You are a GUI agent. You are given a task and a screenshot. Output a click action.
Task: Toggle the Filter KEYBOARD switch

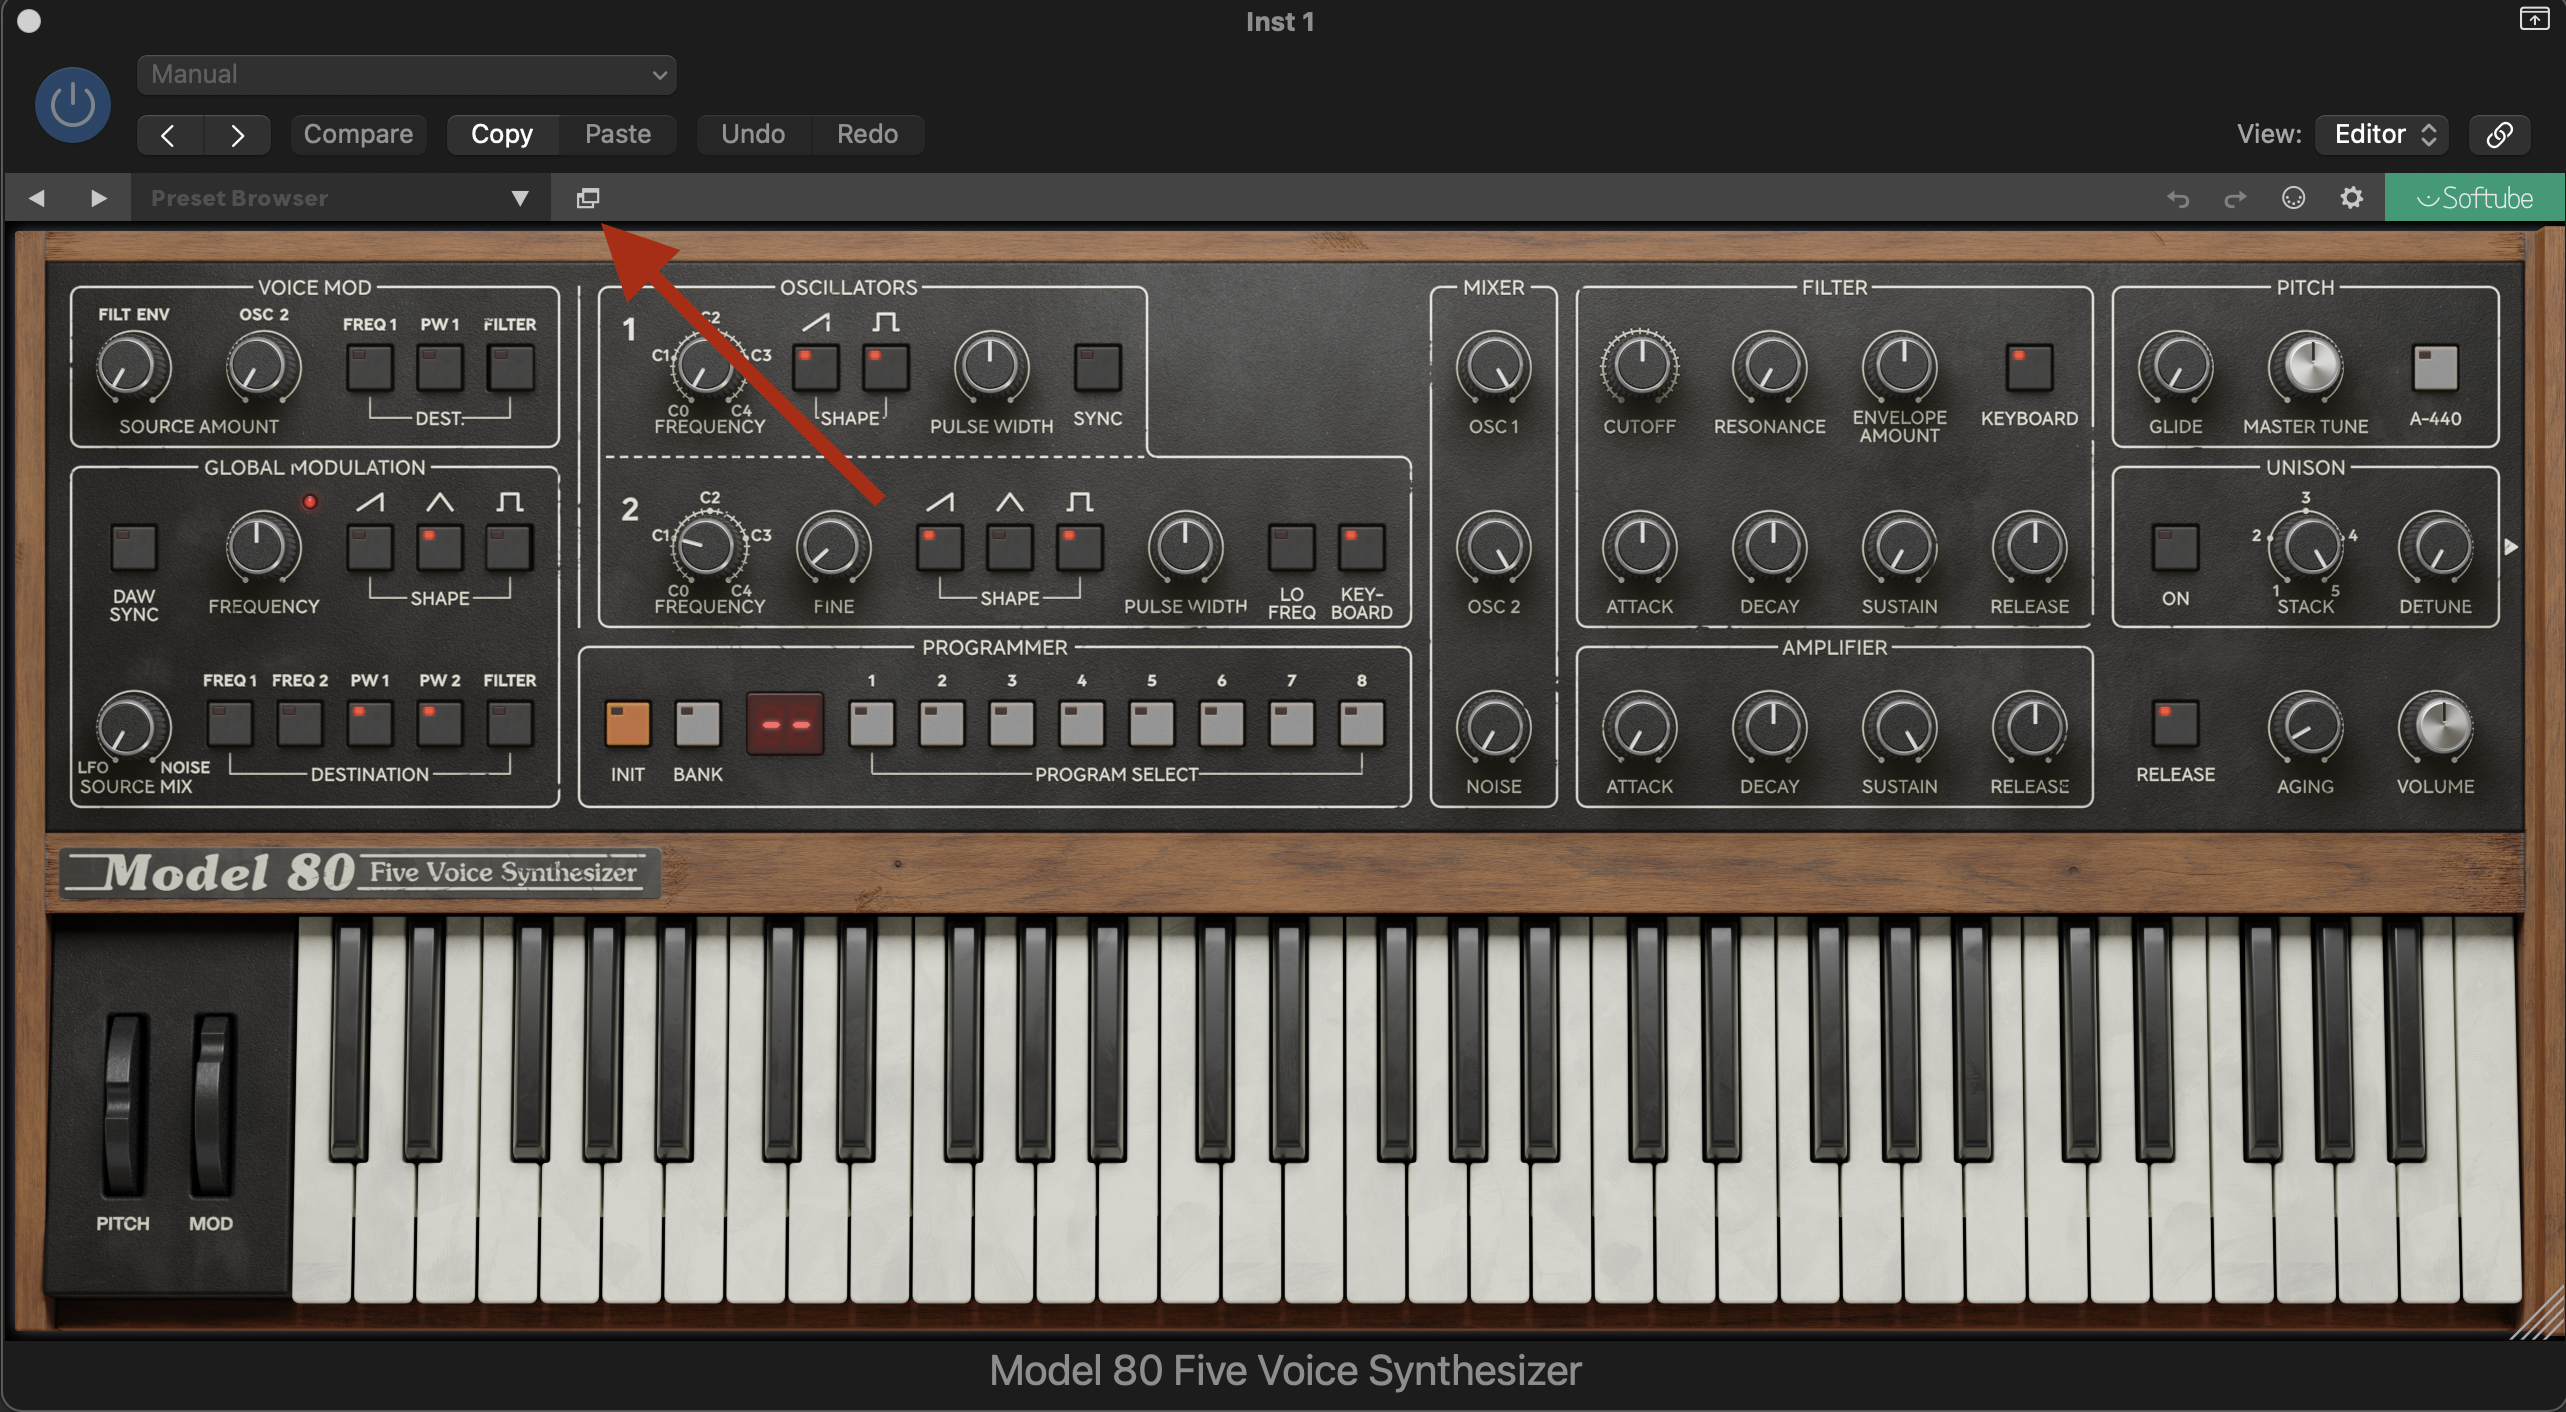coord(2030,368)
